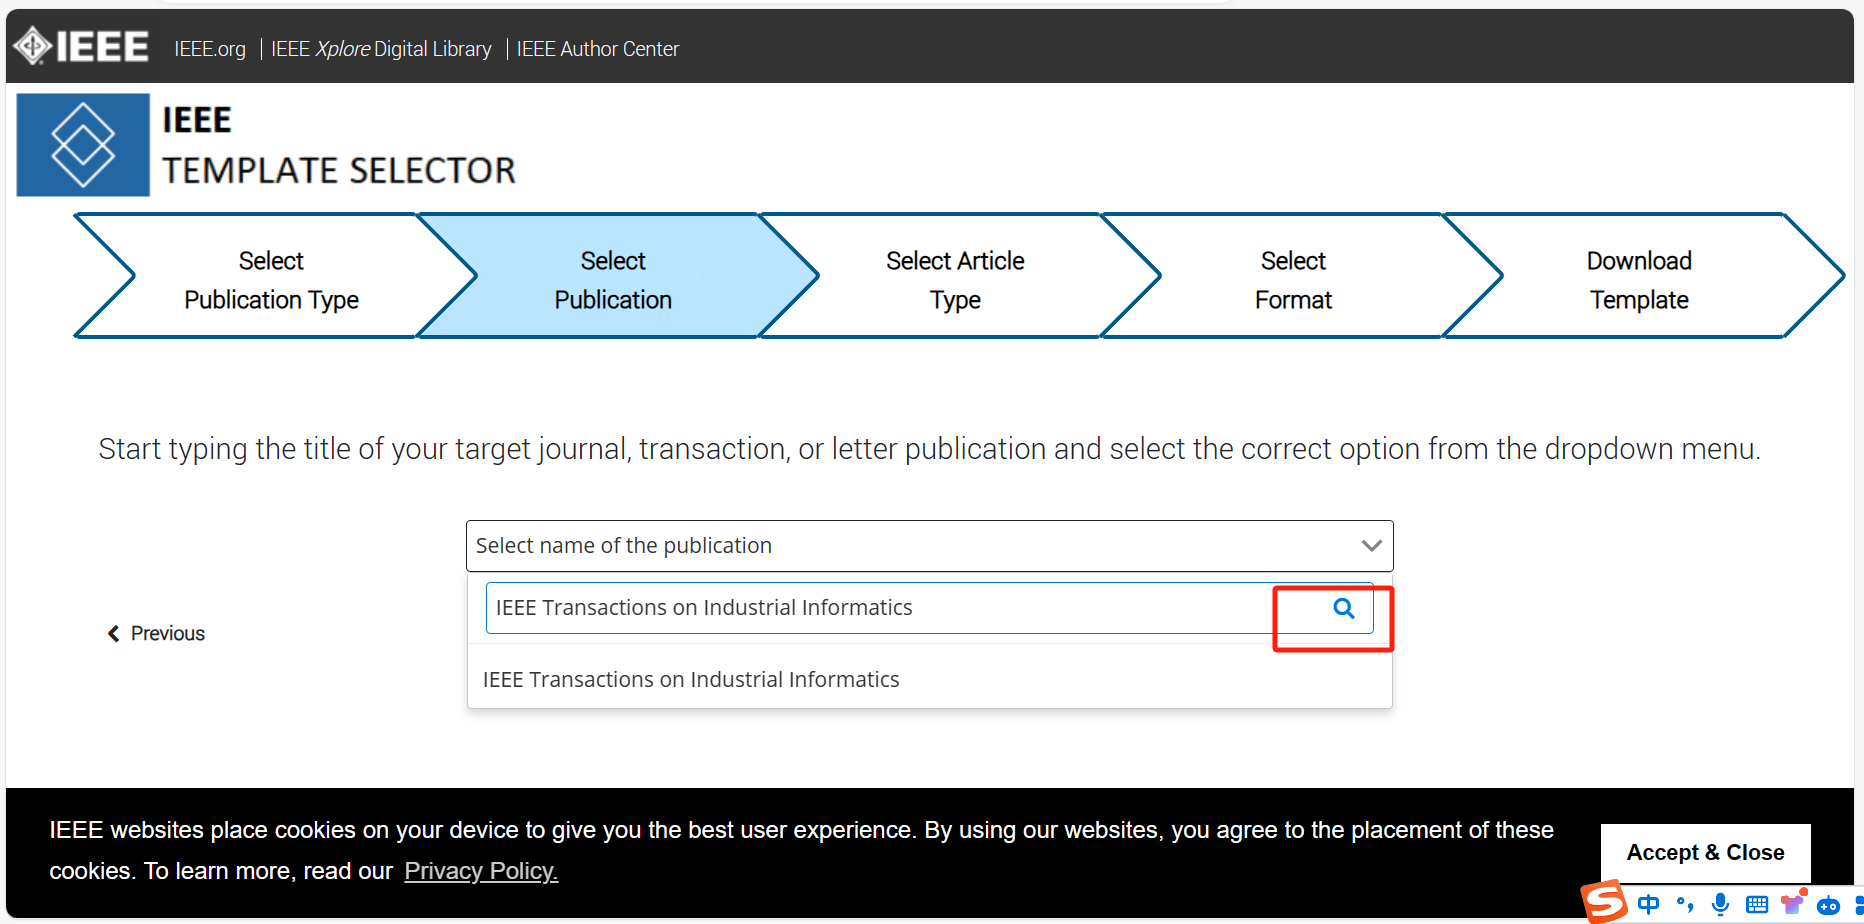The height and width of the screenshot is (924, 1864).
Task: Collapse dropdown using the chevron arrow
Action: pyautogui.click(x=1372, y=546)
